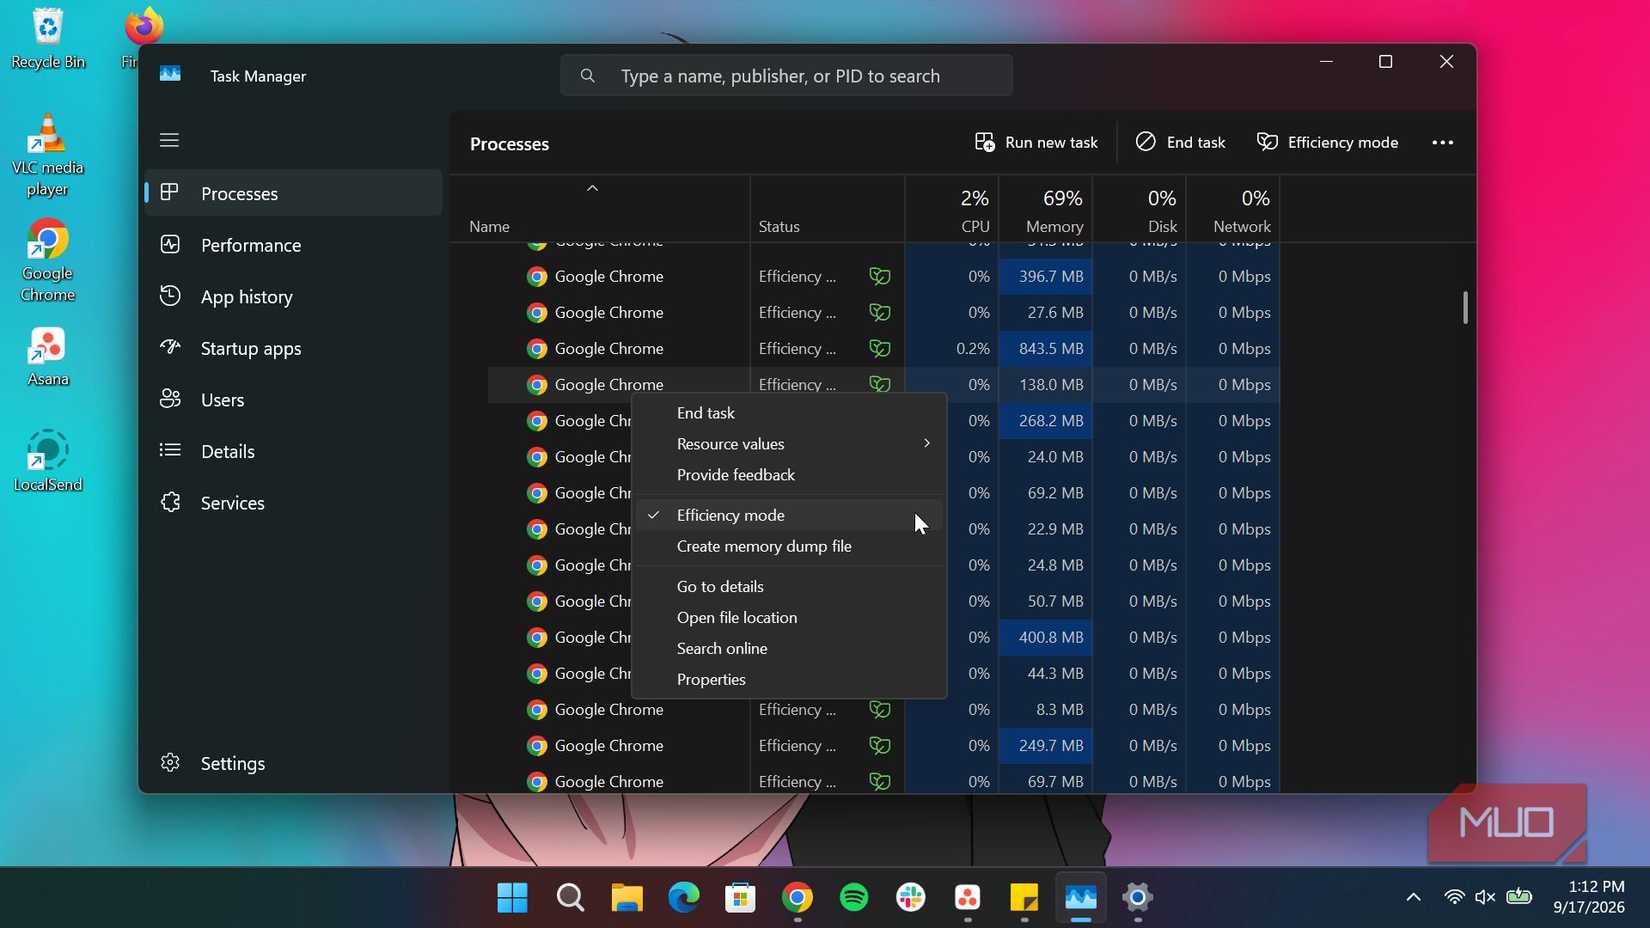
Task: Open File Explorer from the taskbar
Action: 627,898
